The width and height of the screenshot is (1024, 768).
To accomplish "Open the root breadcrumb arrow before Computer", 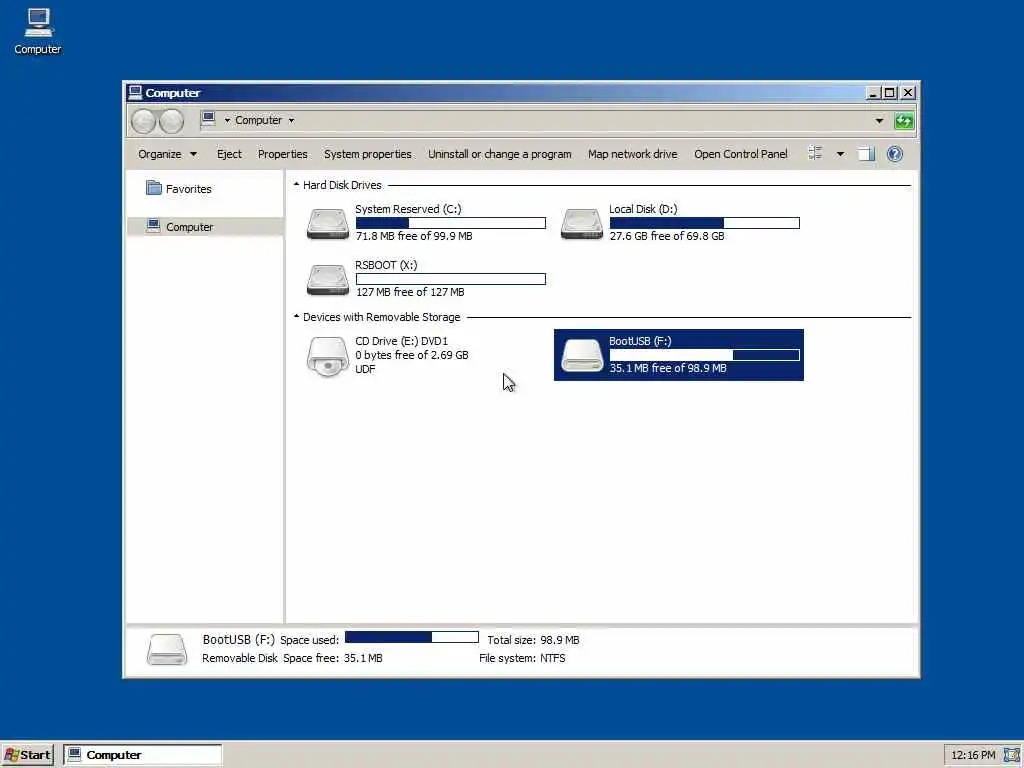I will point(227,120).
